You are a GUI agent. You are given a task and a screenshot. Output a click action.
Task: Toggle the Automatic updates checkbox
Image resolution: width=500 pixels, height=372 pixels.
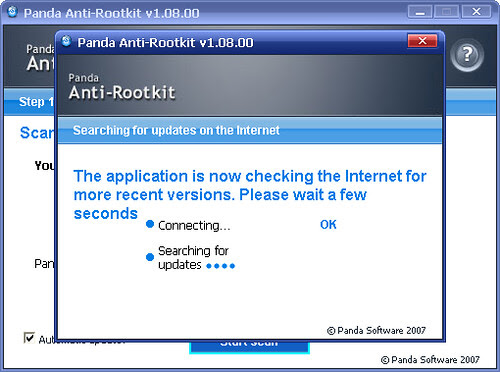point(29,338)
